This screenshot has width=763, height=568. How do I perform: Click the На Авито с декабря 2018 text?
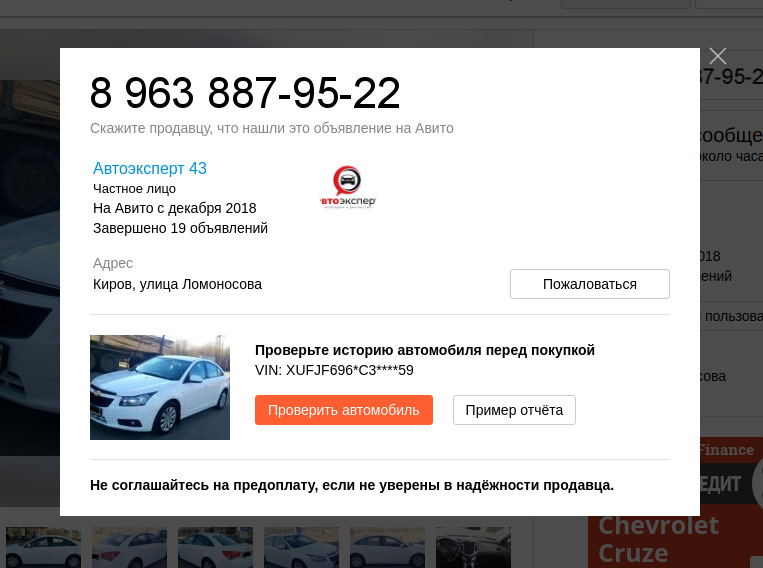[174, 208]
